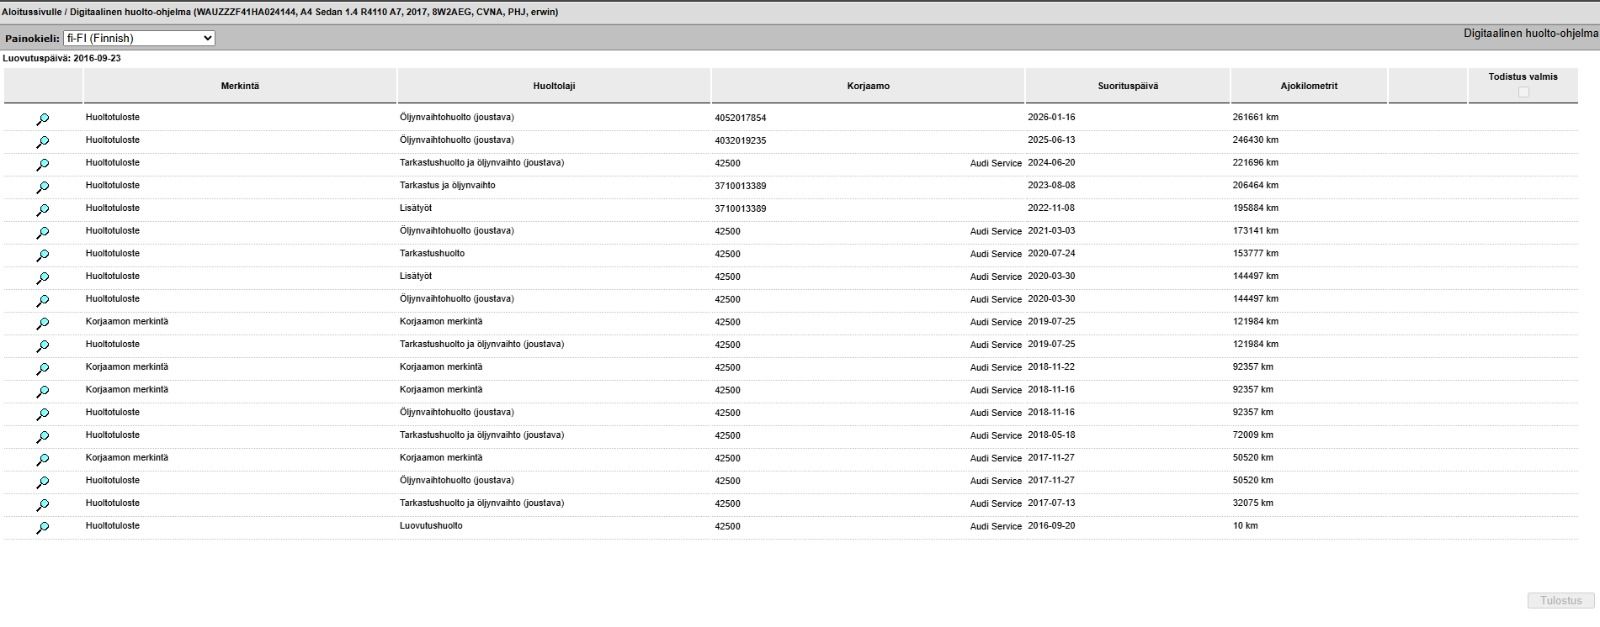Image resolution: width=1600 pixels, height=627 pixels.
Task: Select the date 2018-05-18
Action: point(1051,435)
